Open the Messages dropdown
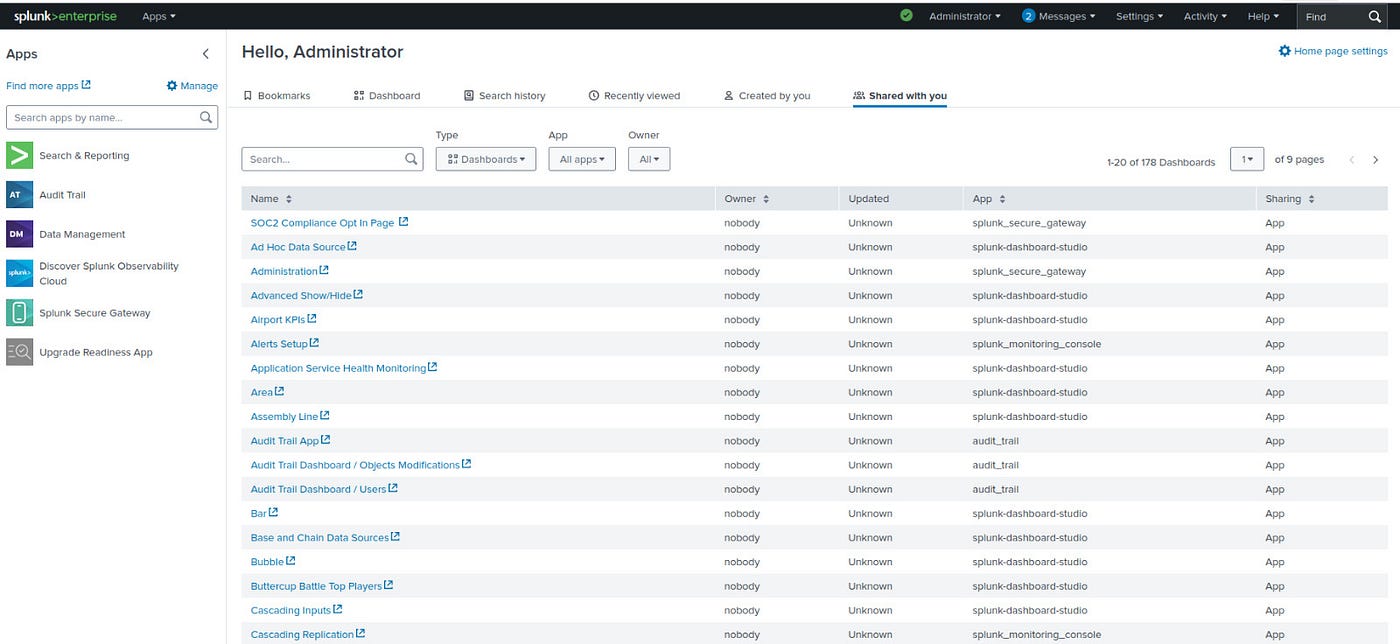Viewport: 1400px width, 644px height. [1058, 16]
